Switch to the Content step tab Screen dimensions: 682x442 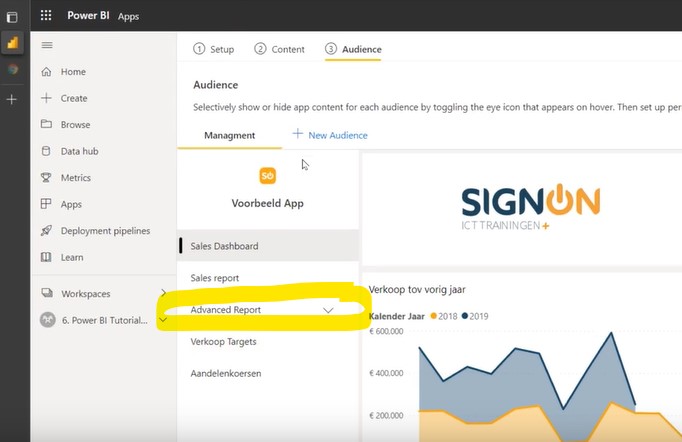click(280, 49)
